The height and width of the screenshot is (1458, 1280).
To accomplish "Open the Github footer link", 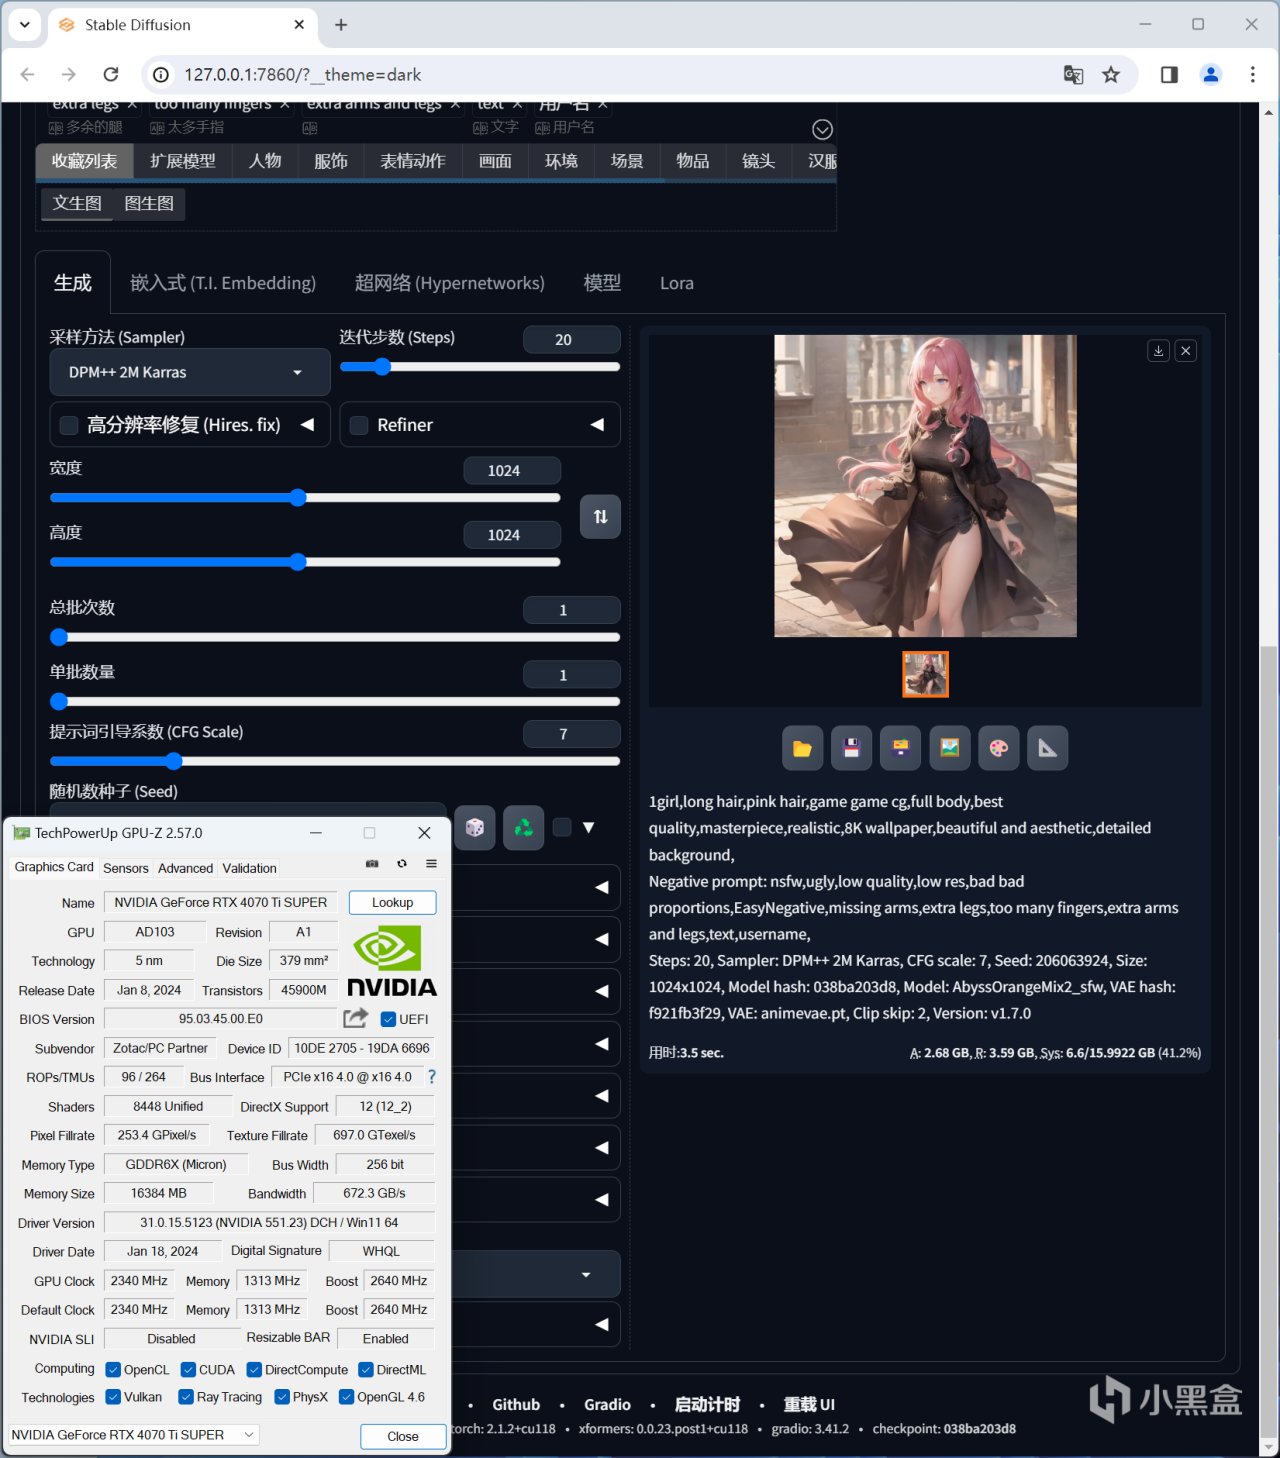I will coord(516,1405).
